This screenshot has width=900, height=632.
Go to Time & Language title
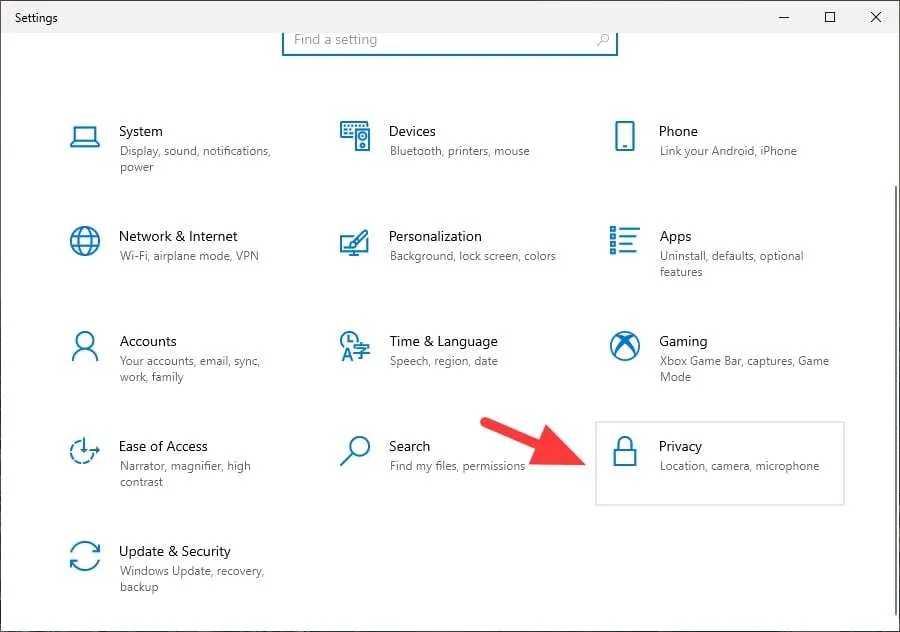click(x=443, y=342)
